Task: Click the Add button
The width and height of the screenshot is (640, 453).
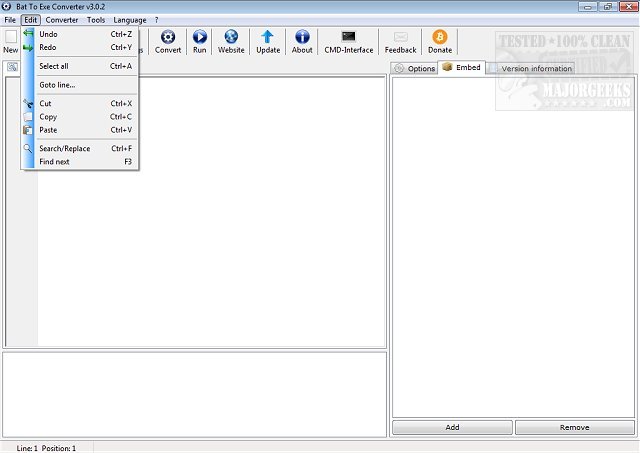Action: (452, 427)
